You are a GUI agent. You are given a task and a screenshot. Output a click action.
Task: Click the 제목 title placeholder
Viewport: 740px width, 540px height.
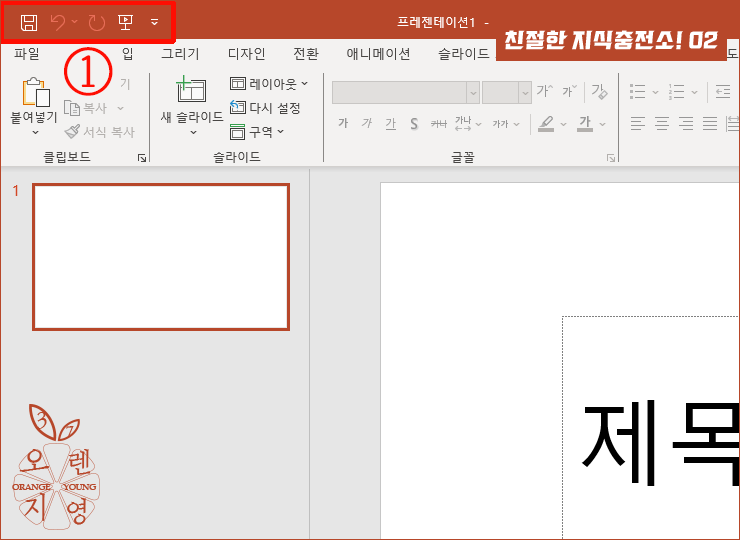coord(651,428)
